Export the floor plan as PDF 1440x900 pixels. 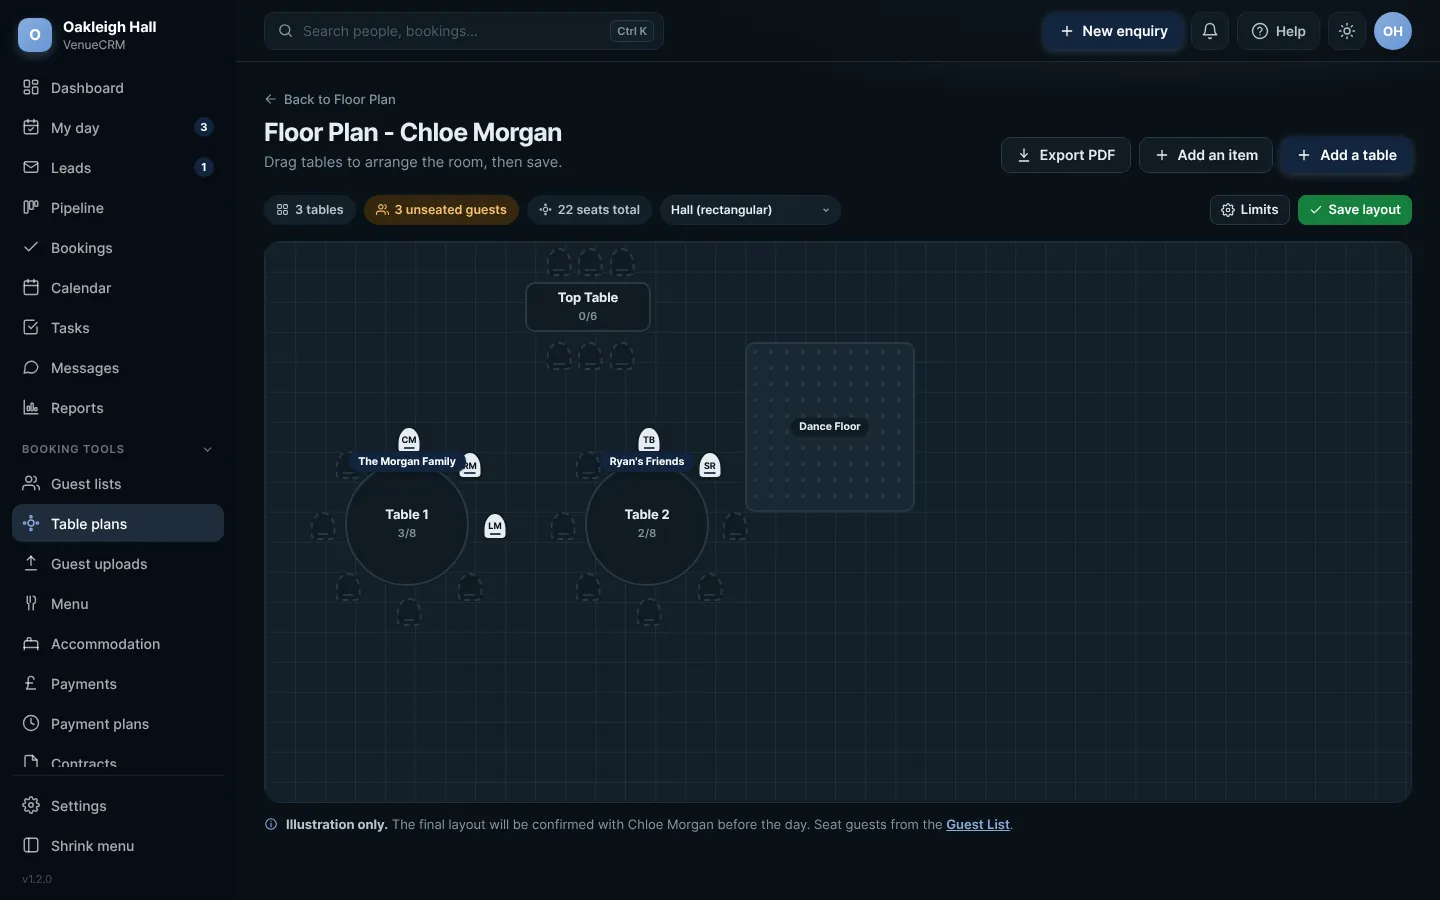pyautogui.click(x=1066, y=155)
